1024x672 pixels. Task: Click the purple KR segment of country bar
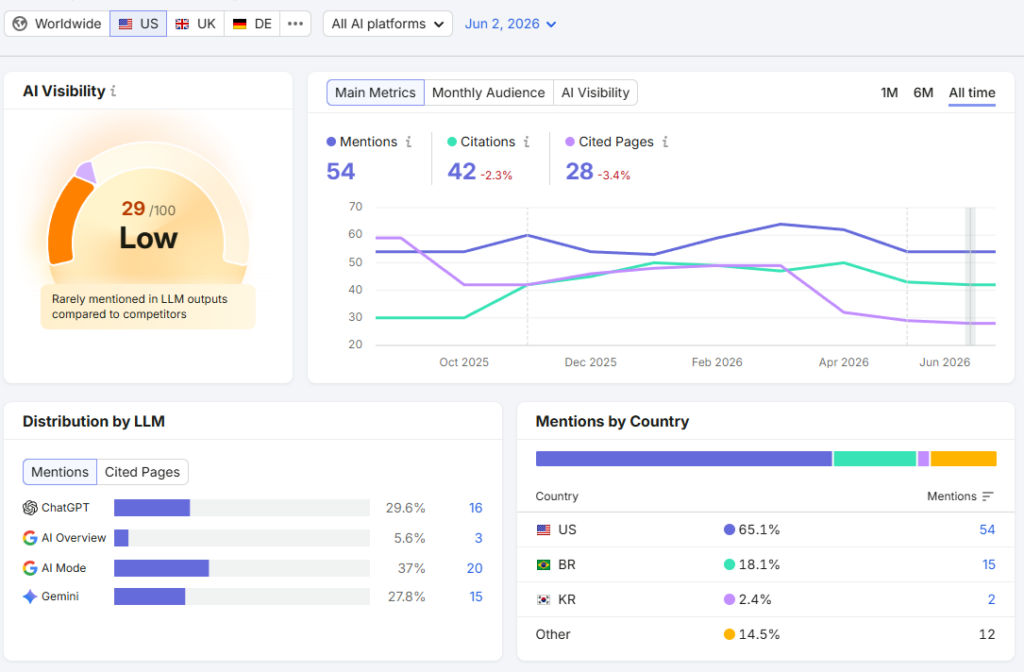tap(923, 458)
